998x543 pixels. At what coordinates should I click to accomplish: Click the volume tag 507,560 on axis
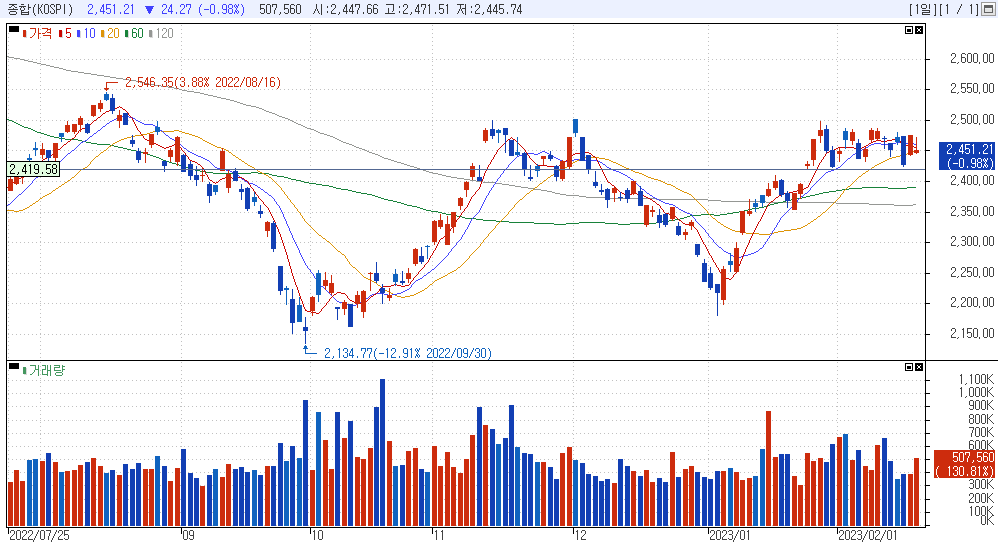(965, 465)
